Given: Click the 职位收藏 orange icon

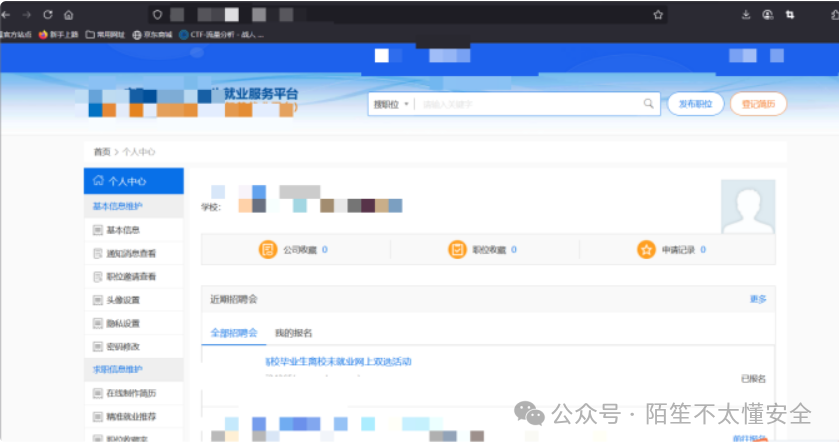Looking at the screenshot, I should [457, 249].
